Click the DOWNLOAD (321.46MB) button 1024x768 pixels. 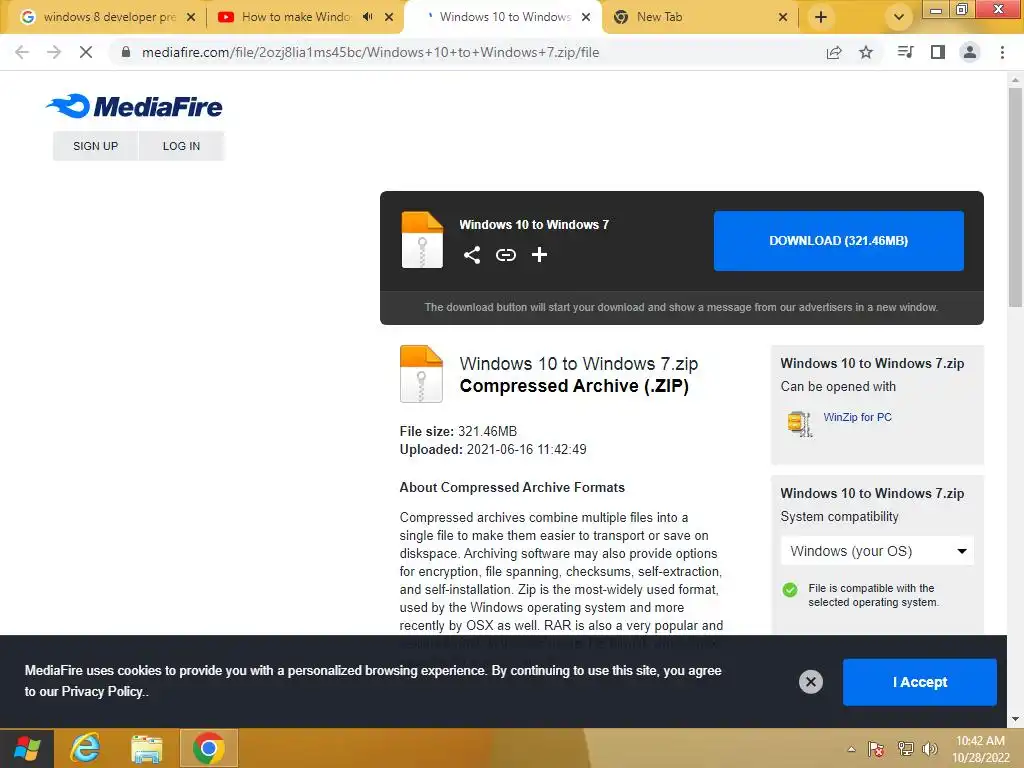pyautogui.click(x=839, y=240)
